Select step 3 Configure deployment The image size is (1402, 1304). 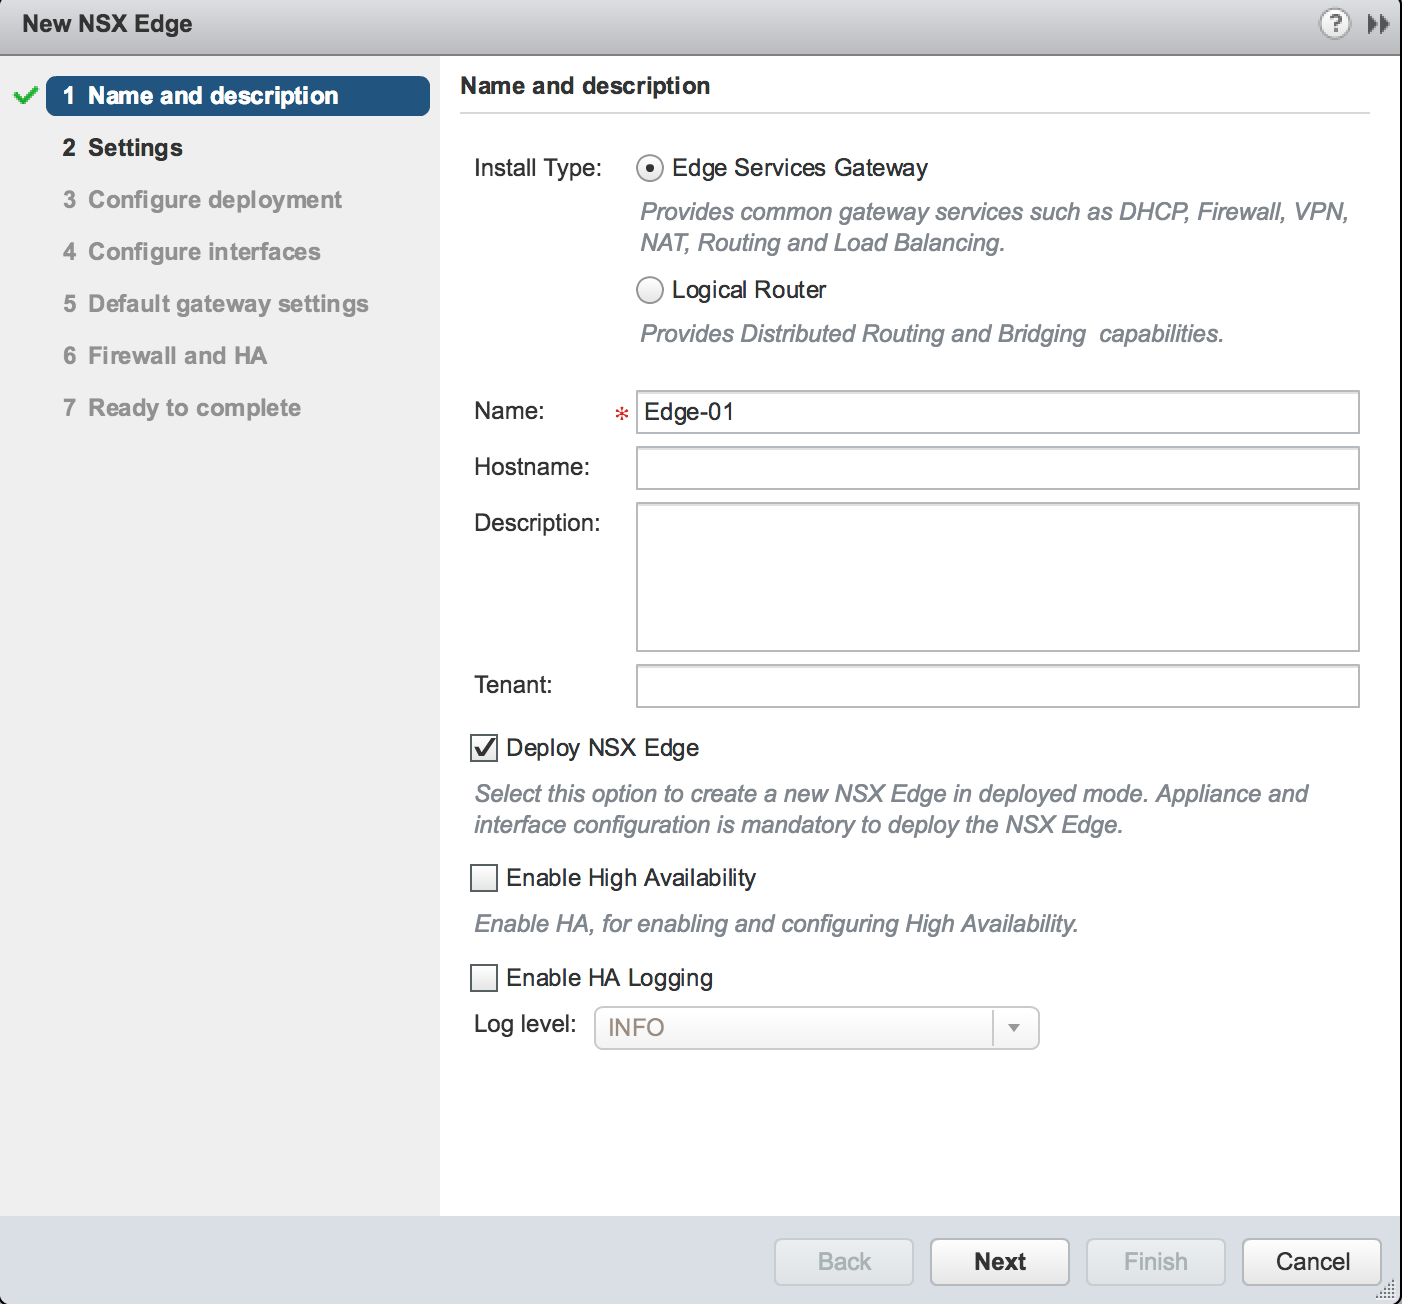coord(202,200)
